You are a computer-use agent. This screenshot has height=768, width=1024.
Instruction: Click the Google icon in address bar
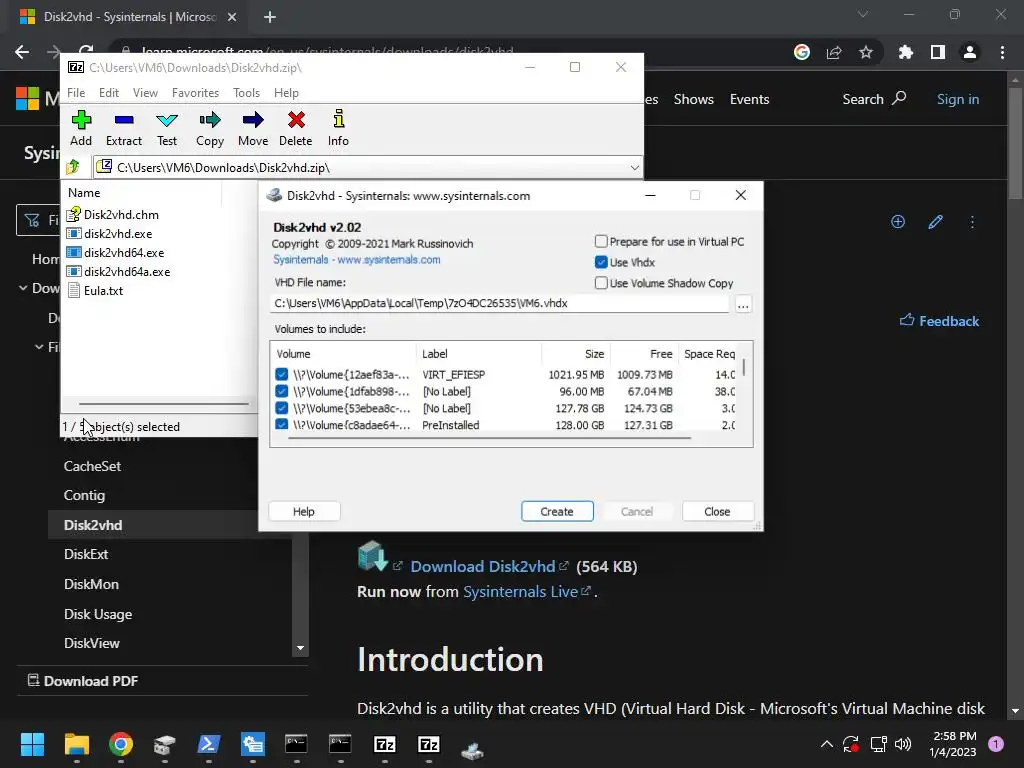coord(802,52)
